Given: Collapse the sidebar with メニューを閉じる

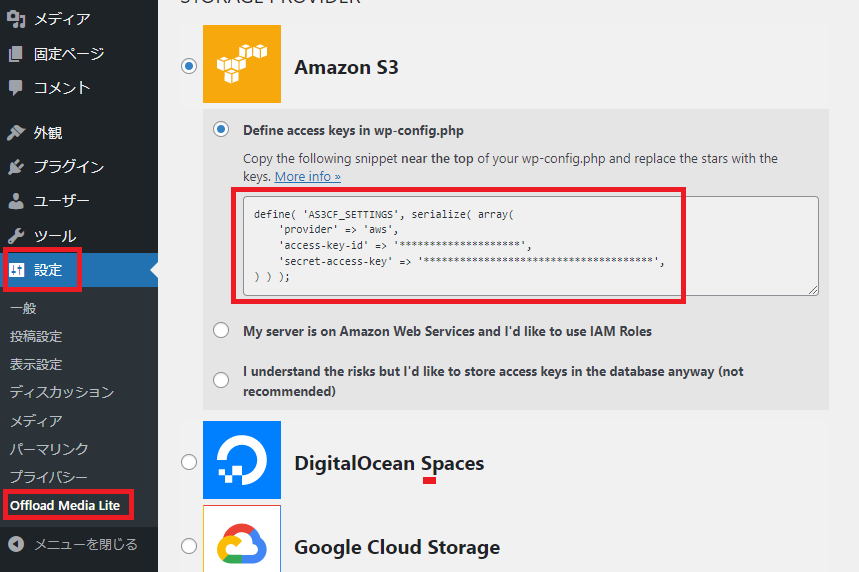Looking at the screenshot, I should pyautogui.click(x=72, y=545).
